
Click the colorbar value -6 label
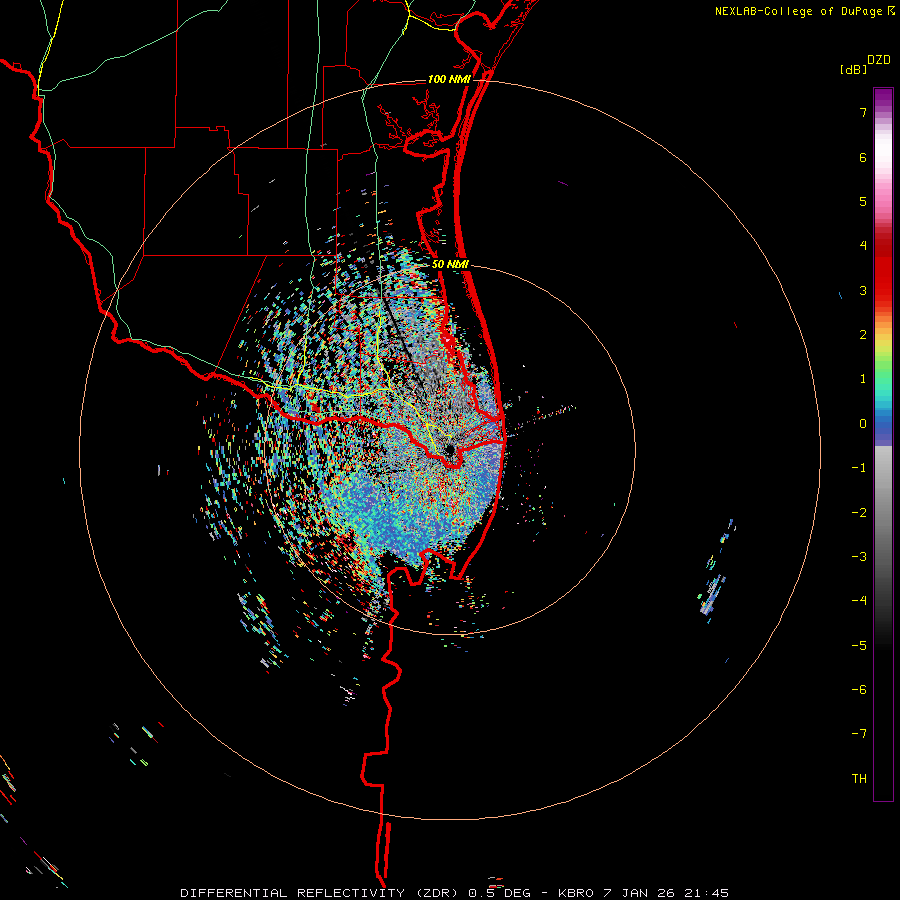click(859, 690)
